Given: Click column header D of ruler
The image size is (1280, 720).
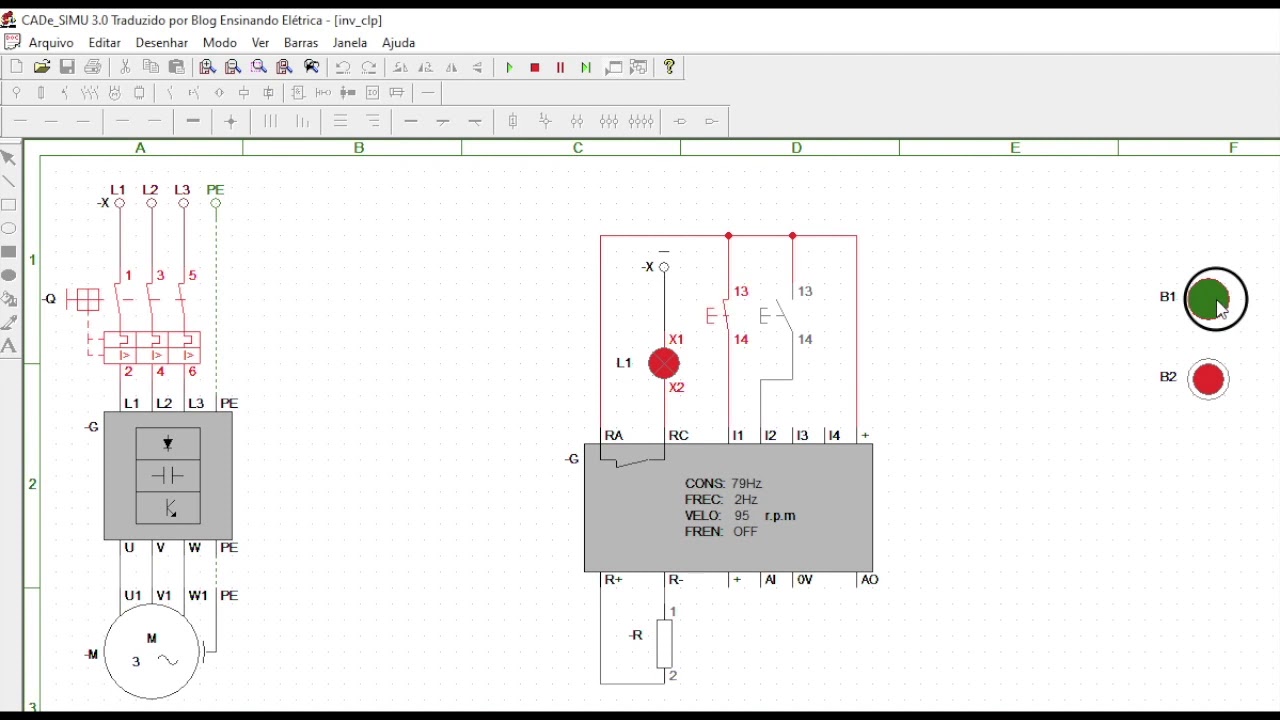Looking at the screenshot, I should 797,148.
